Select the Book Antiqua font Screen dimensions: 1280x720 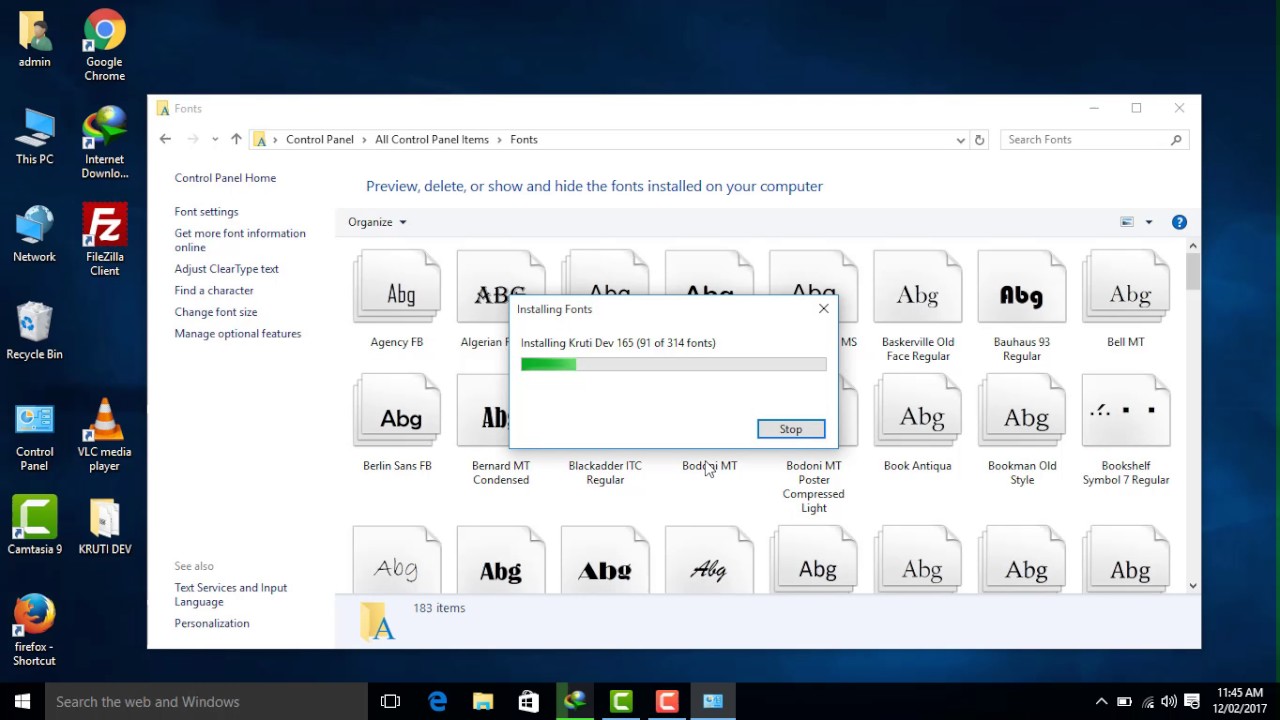point(917,423)
